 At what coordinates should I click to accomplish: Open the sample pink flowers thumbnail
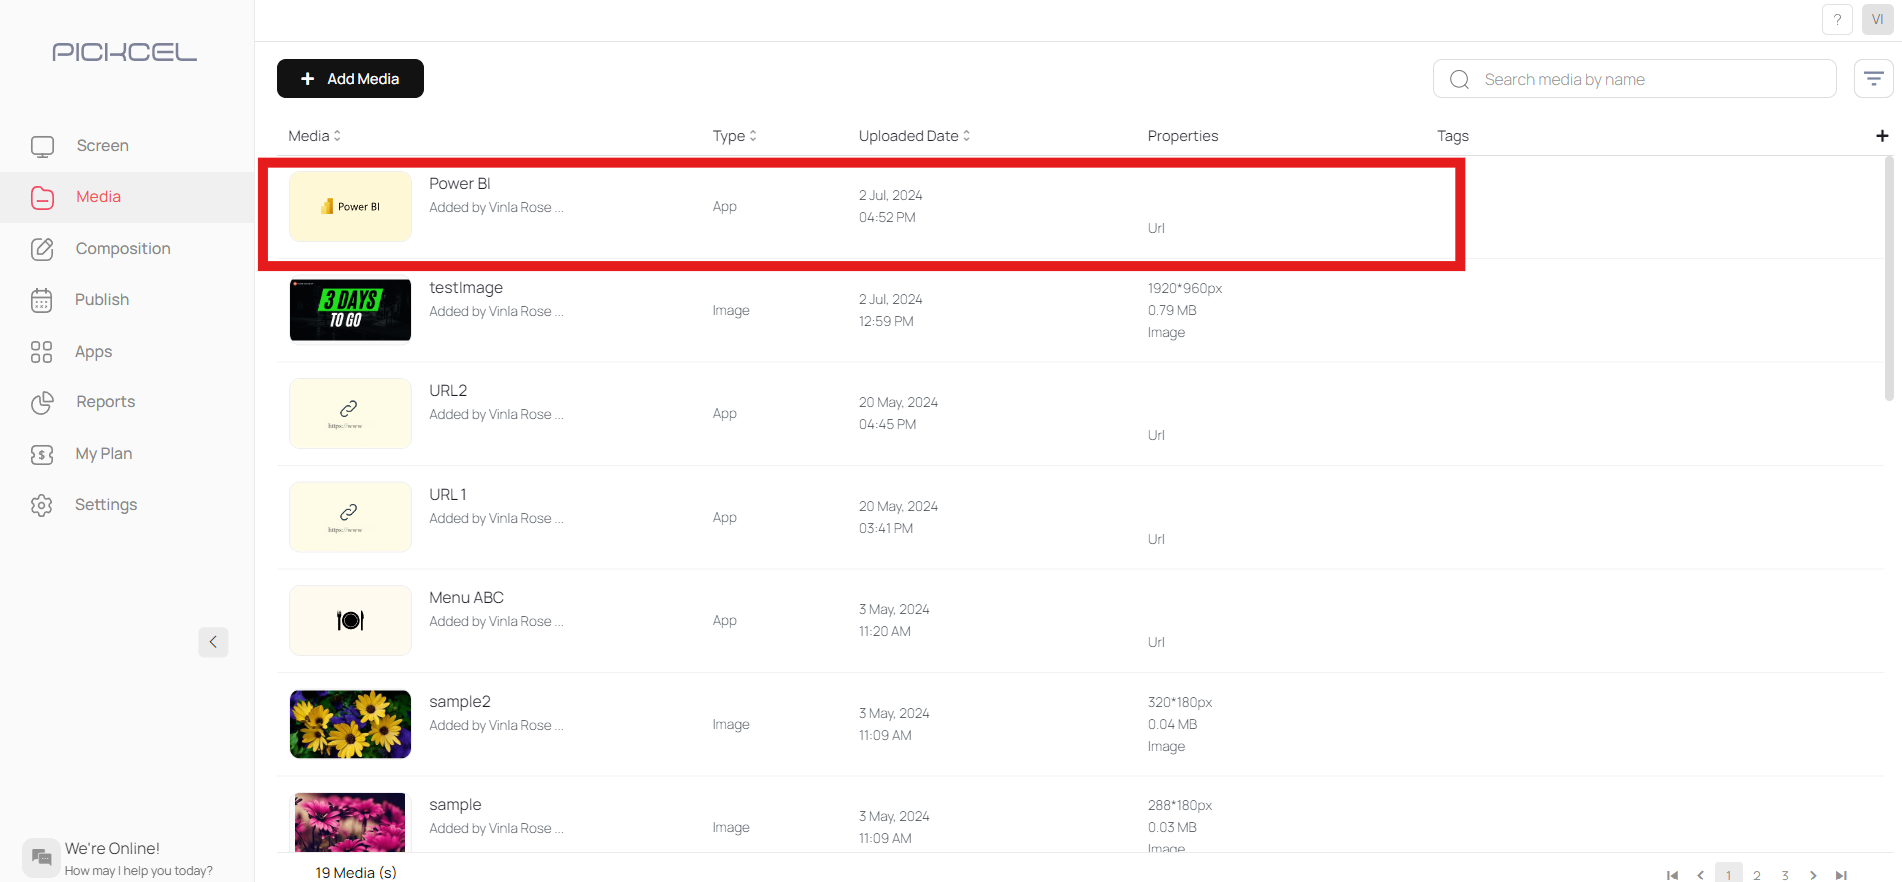tap(350, 822)
